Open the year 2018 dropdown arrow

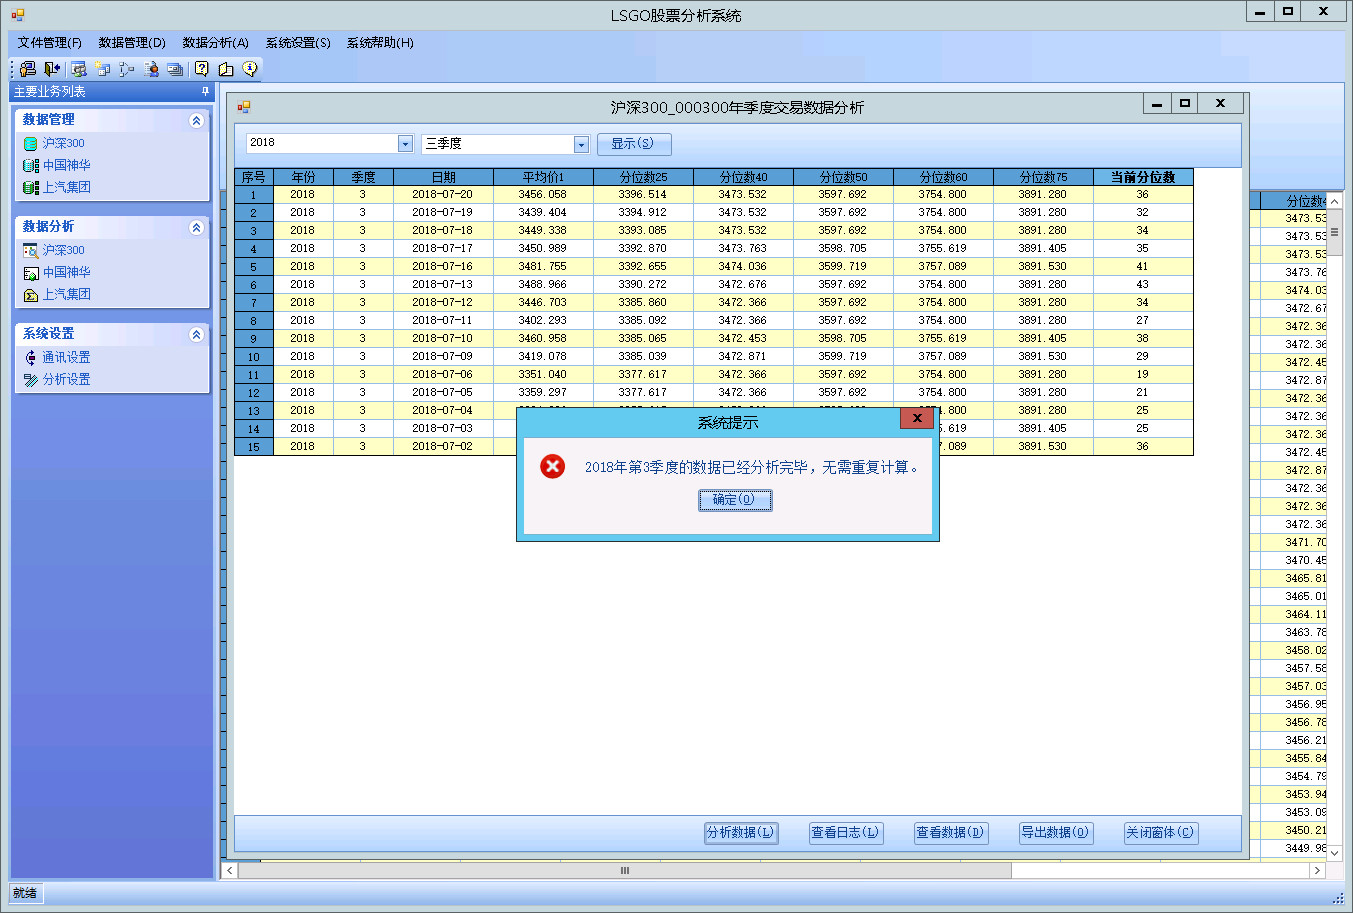405,144
